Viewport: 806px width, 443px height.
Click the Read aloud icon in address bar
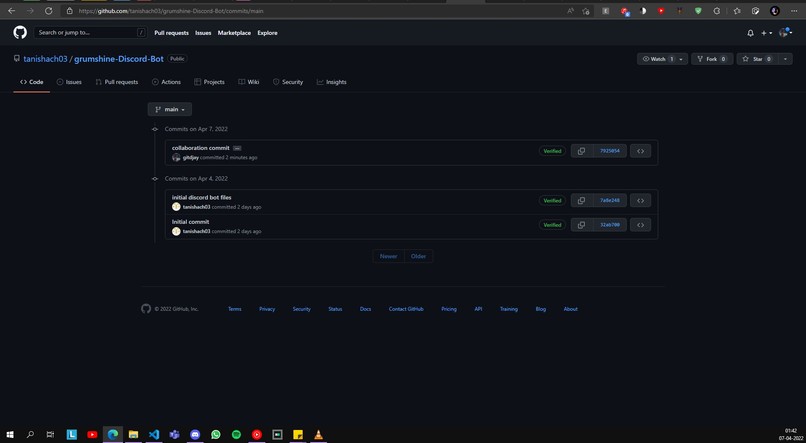click(570, 11)
